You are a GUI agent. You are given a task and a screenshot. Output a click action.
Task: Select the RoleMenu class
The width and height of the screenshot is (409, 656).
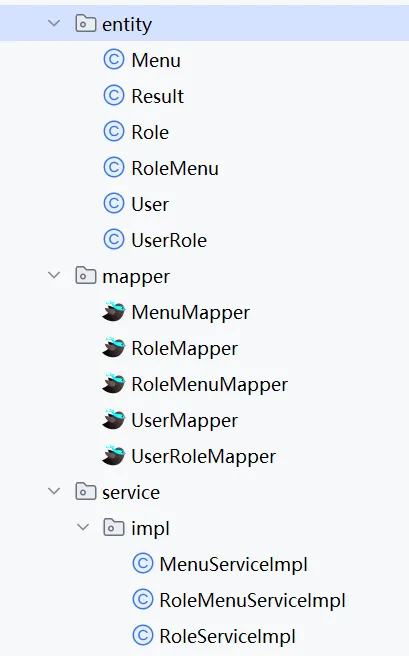tap(175, 168)
